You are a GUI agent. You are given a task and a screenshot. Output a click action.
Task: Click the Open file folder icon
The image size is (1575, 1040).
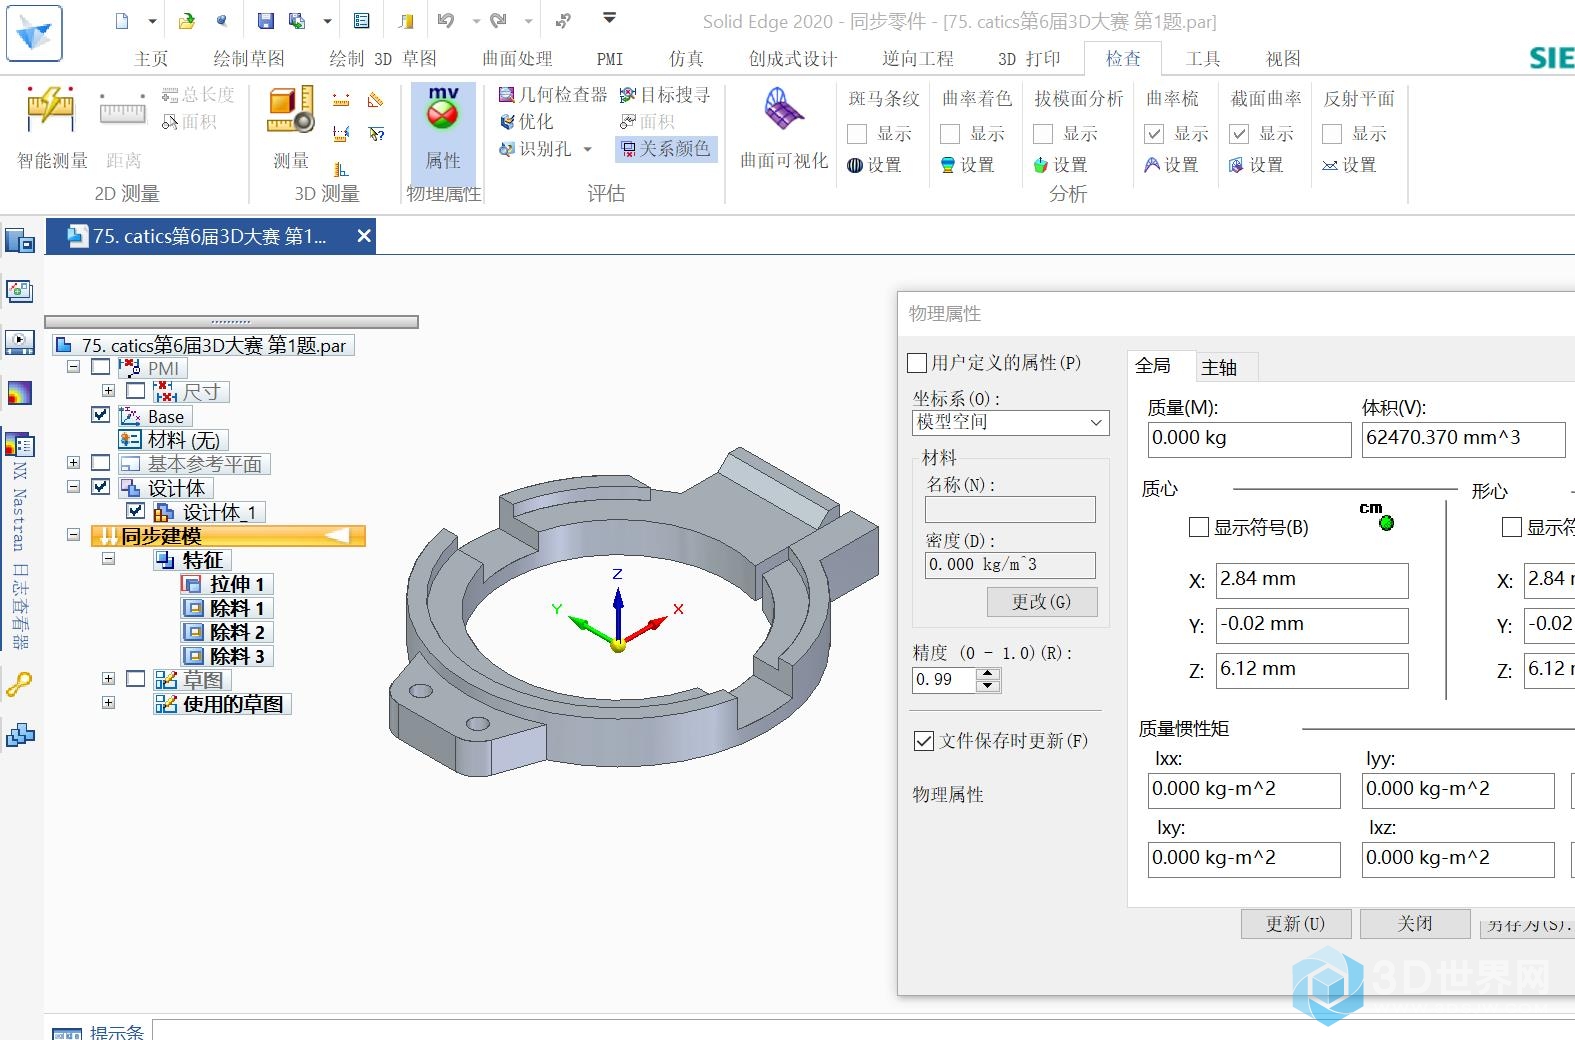[187, 20]
